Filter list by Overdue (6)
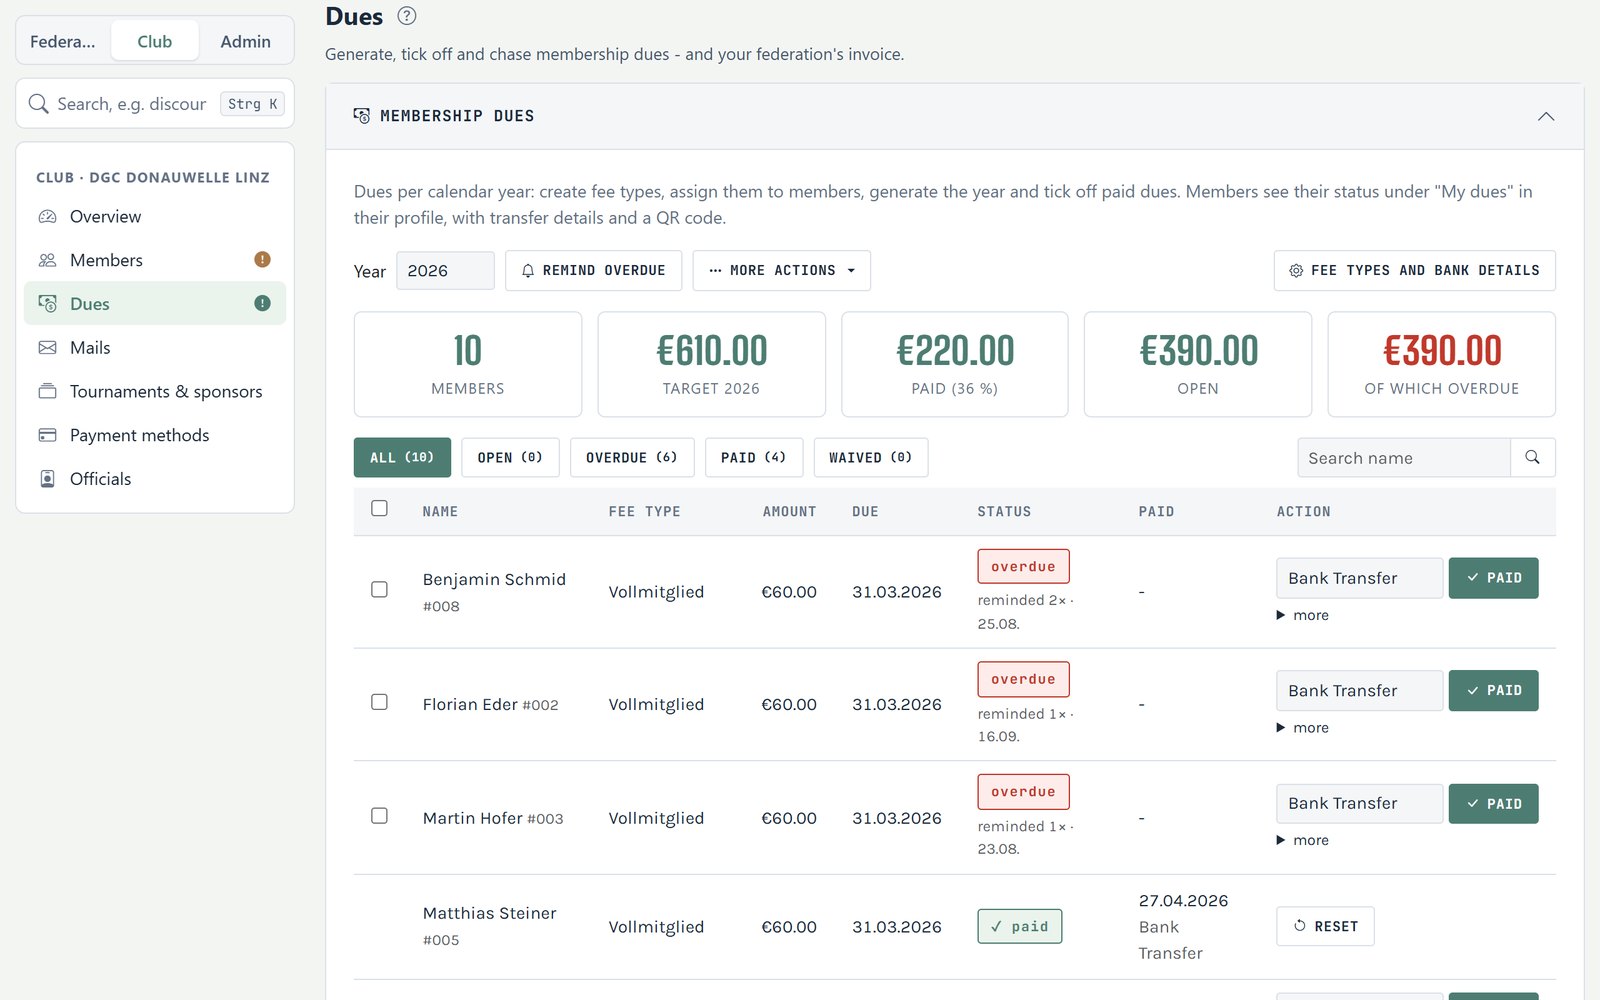Image resolution: width=1600 pixels, height=1000 pixels. 632,458
